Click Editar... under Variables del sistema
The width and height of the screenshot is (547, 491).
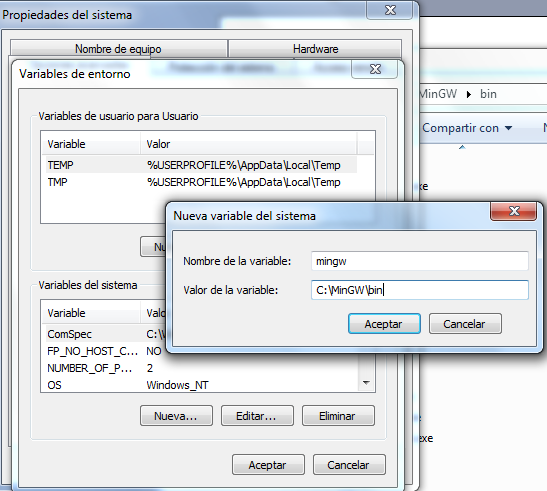[257, 416]
